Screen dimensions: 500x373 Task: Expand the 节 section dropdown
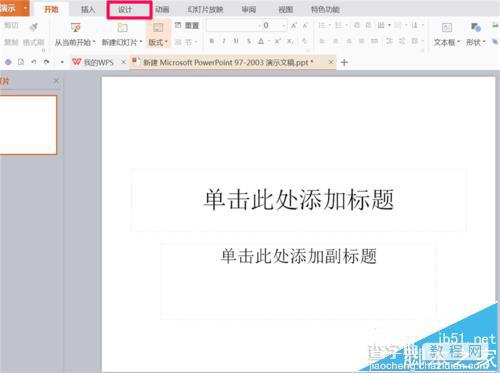tap(196, 42)
